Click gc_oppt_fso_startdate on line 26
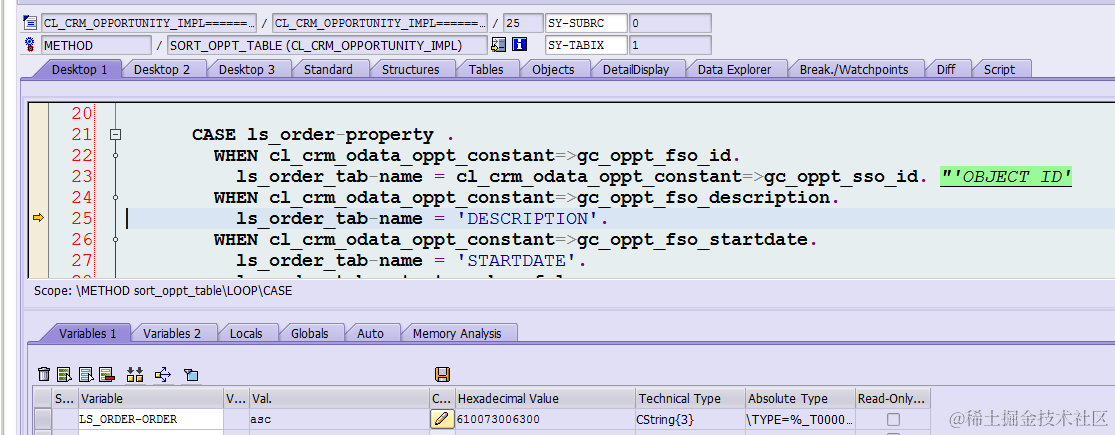1115x435 pixels. [693, 240]
